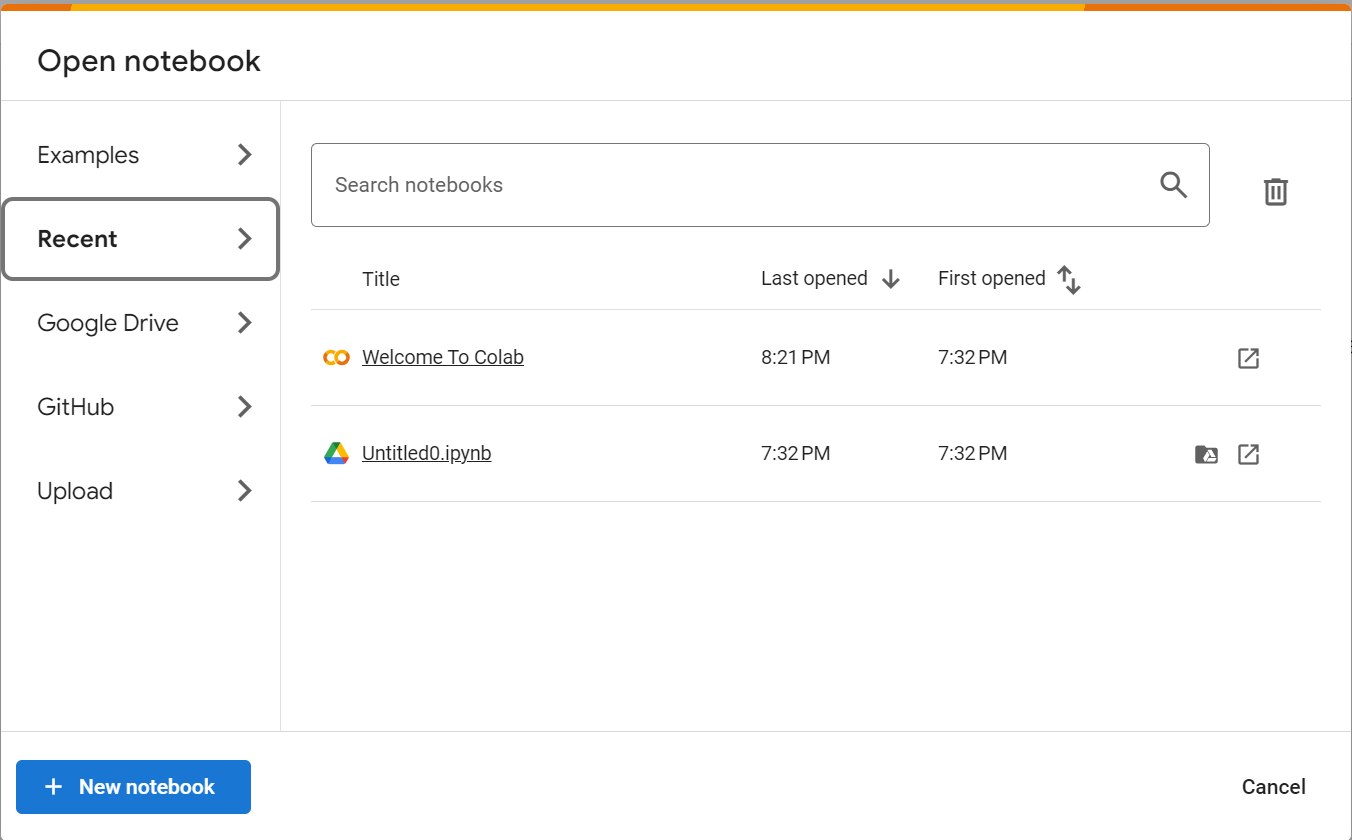The width and height of the screenshot is (1352, 840).
Task: Switch to the GitHub section
Action: 141,407
